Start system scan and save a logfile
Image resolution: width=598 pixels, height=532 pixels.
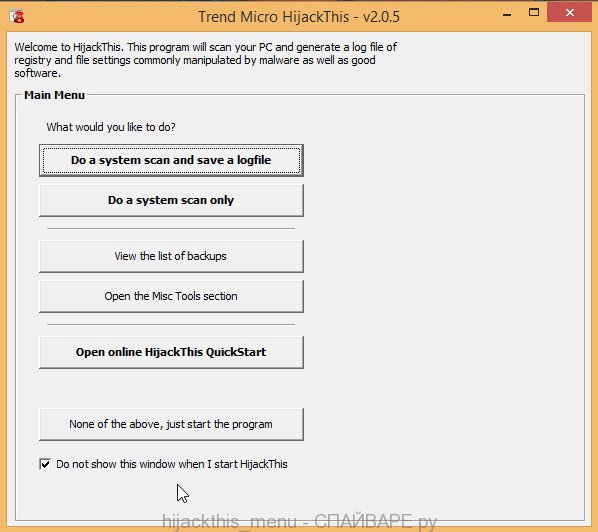(171, 160)
